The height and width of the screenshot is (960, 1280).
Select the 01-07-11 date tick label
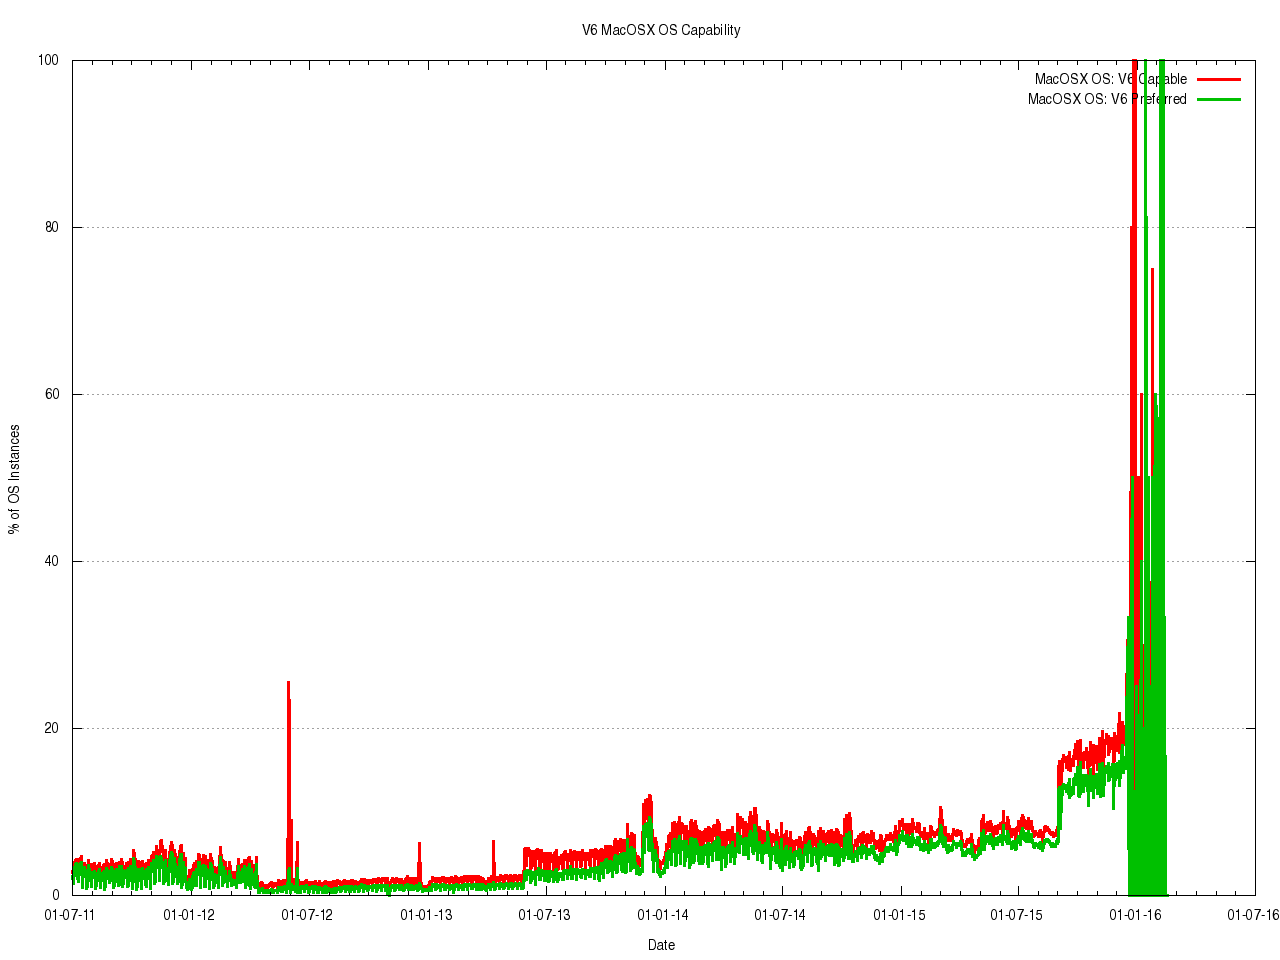71,914
